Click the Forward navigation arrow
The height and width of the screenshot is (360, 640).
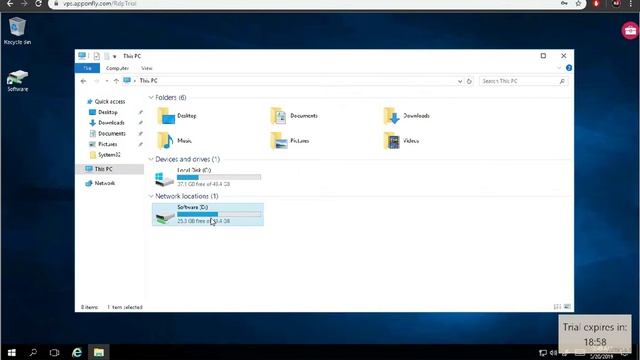coord(96,81)
